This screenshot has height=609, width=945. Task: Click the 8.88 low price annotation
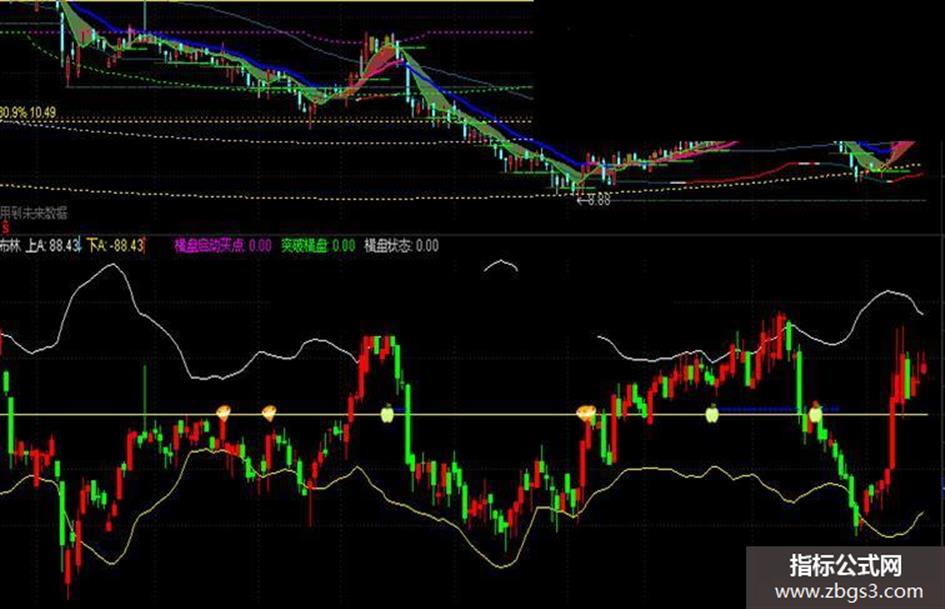(x=594, y=200)
